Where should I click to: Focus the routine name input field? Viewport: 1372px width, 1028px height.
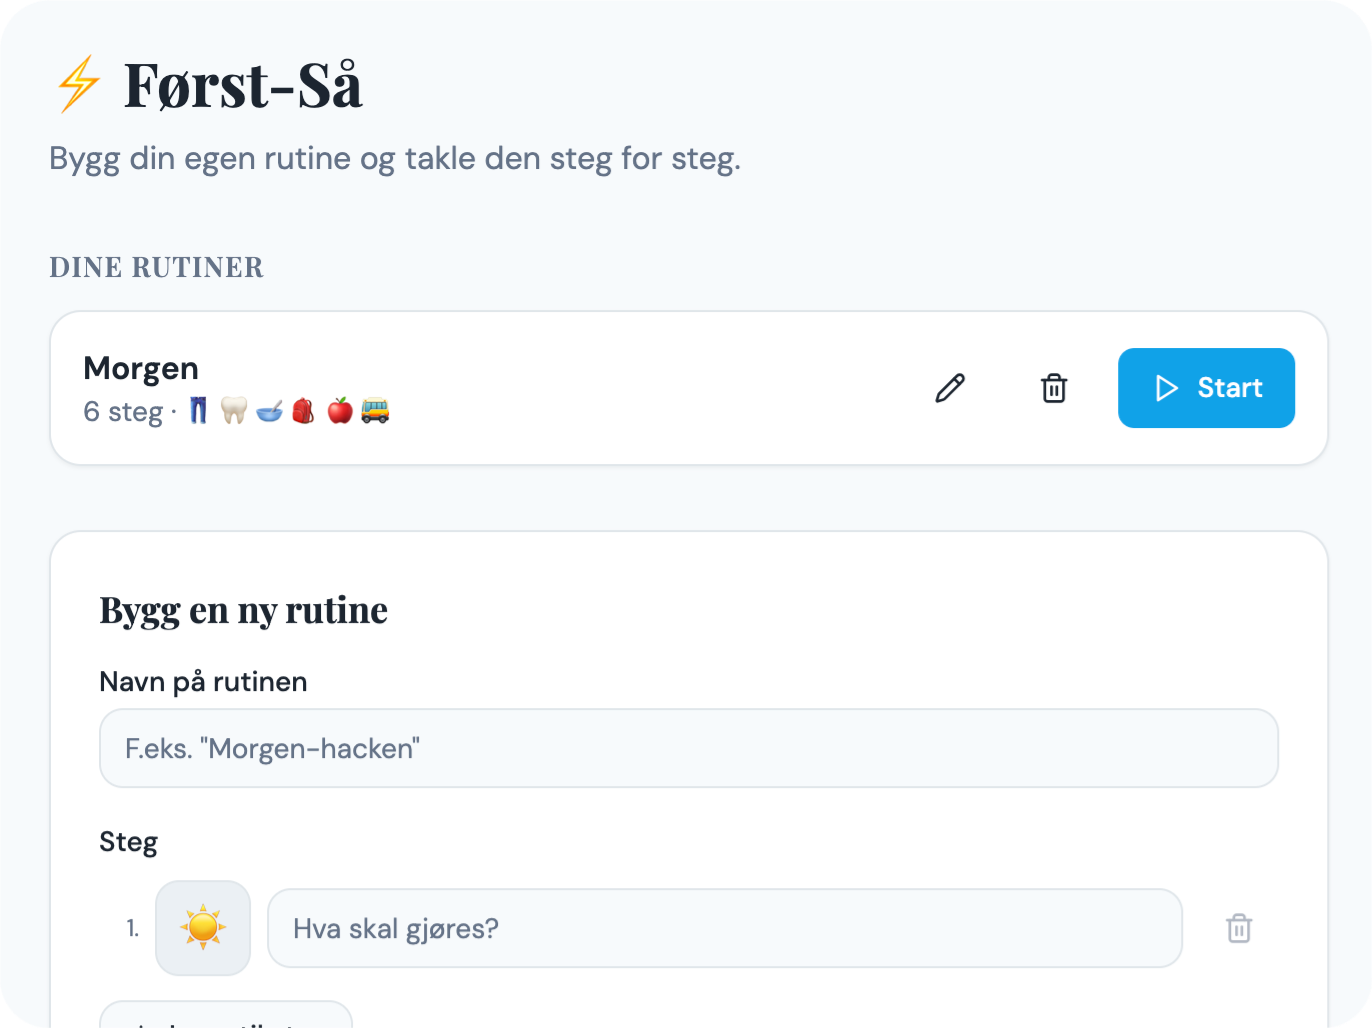pos(688,748)
